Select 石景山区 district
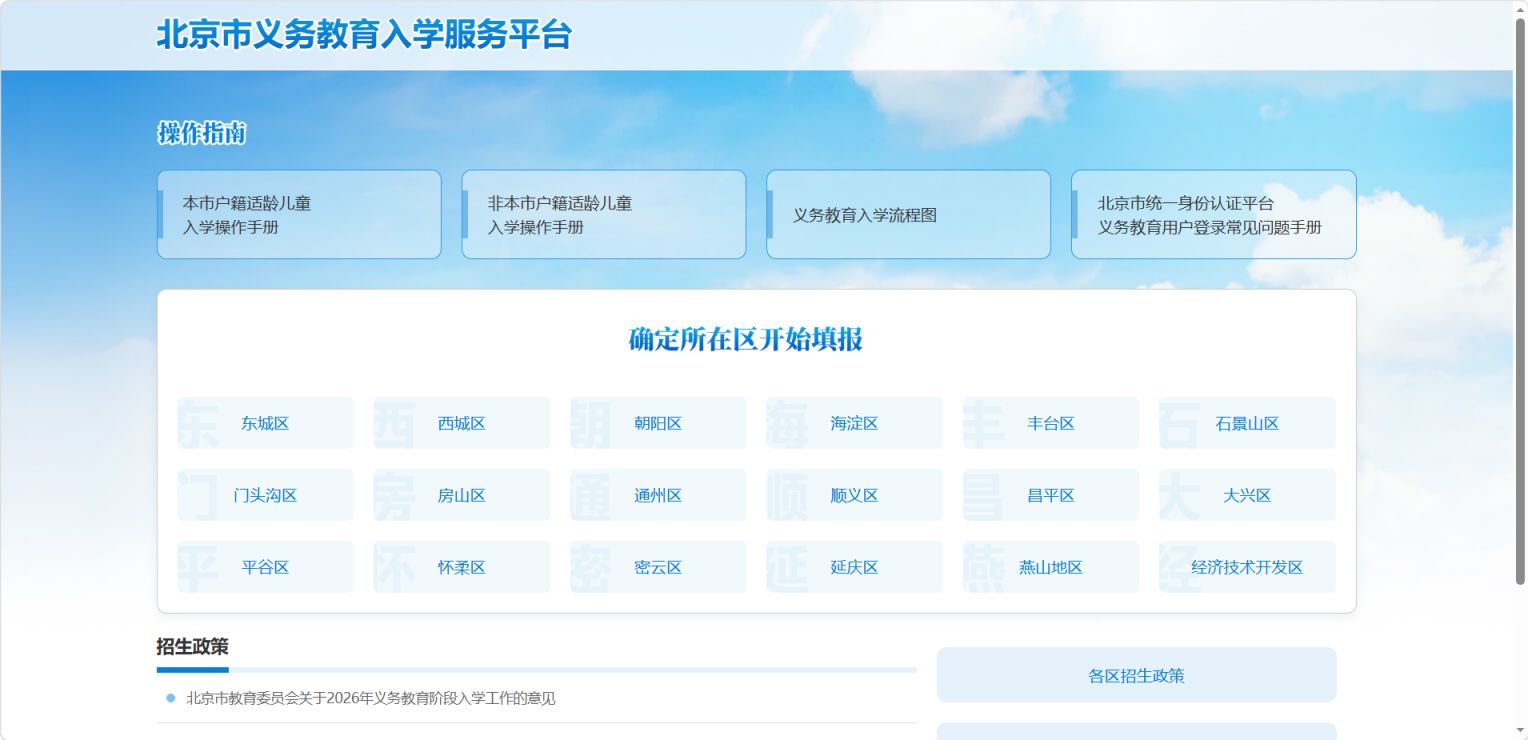This screenshot has width=1528, height=740. tap(1247, 423)
